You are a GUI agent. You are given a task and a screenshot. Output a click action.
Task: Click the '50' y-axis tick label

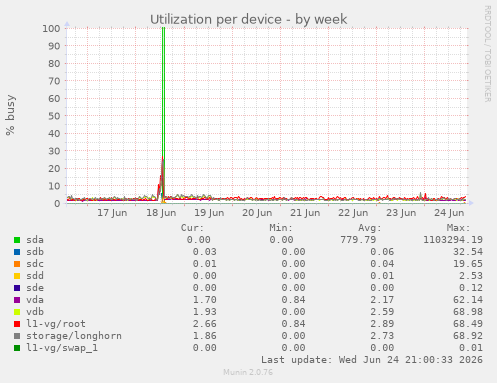(54, 116)
